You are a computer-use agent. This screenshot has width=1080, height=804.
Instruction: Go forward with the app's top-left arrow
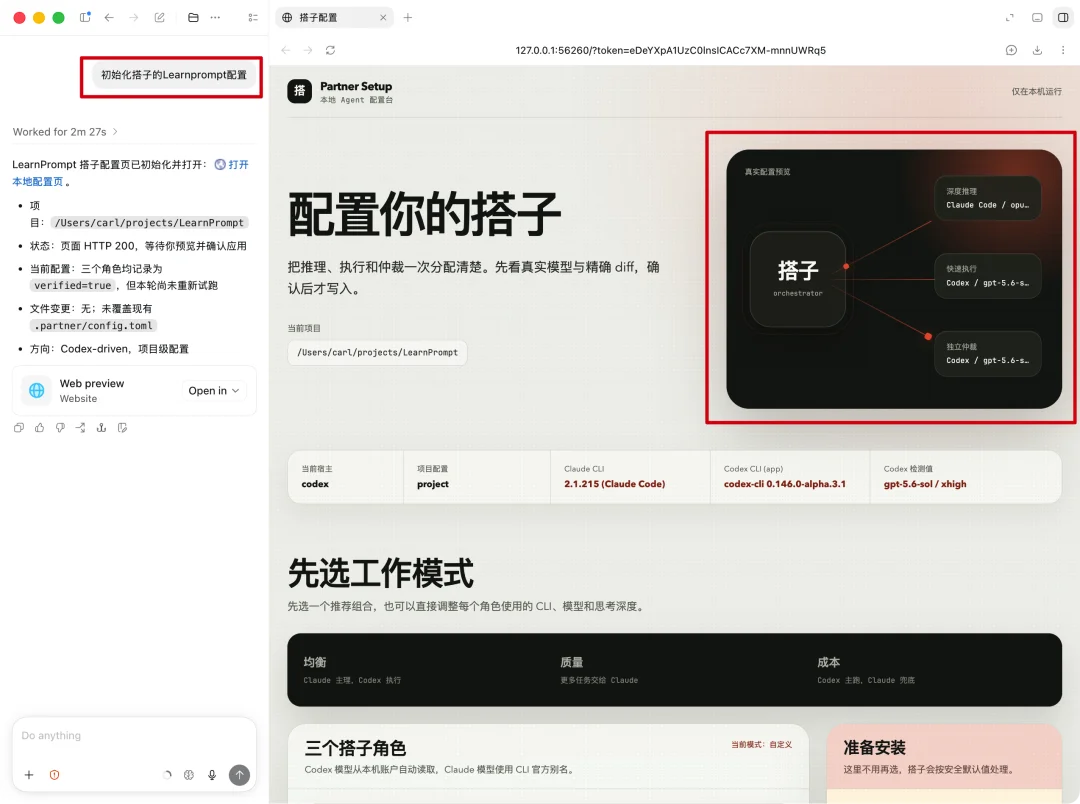[134, 17]
